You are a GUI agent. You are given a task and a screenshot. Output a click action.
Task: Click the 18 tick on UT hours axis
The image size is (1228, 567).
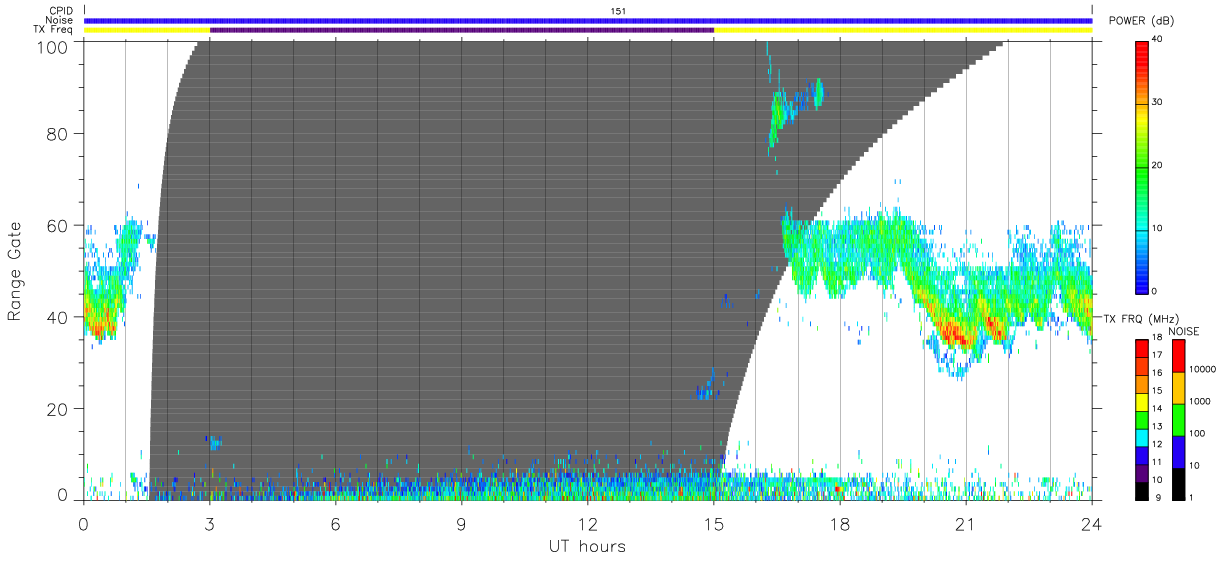[x=840, y=525]
